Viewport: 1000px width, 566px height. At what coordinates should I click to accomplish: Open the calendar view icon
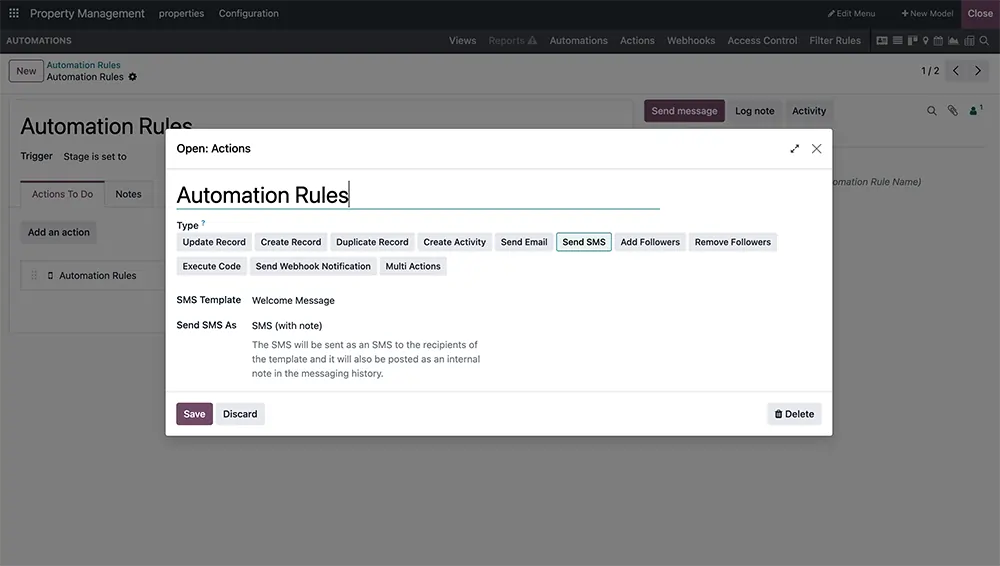[938, 40]
